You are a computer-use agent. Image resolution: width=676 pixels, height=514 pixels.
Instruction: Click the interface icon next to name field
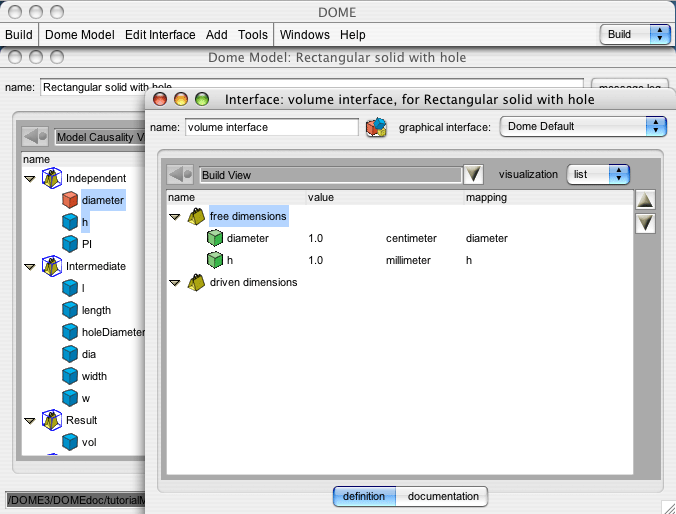[376, 127]
